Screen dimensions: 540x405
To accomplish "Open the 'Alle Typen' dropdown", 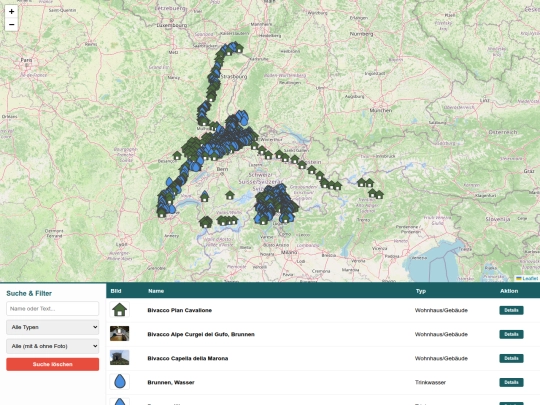I will pos(53,327).
